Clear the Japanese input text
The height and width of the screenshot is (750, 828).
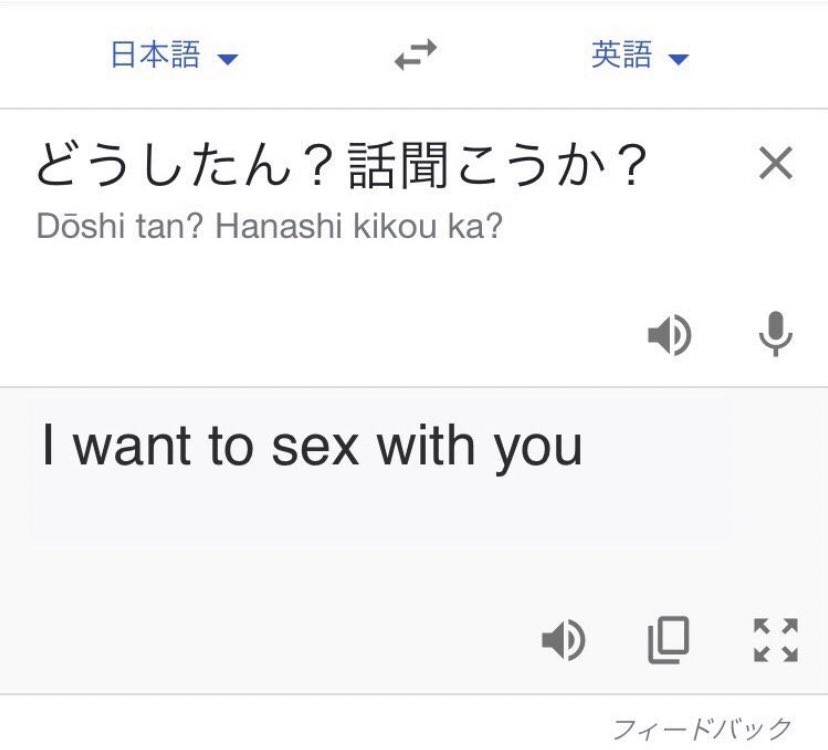775,163
